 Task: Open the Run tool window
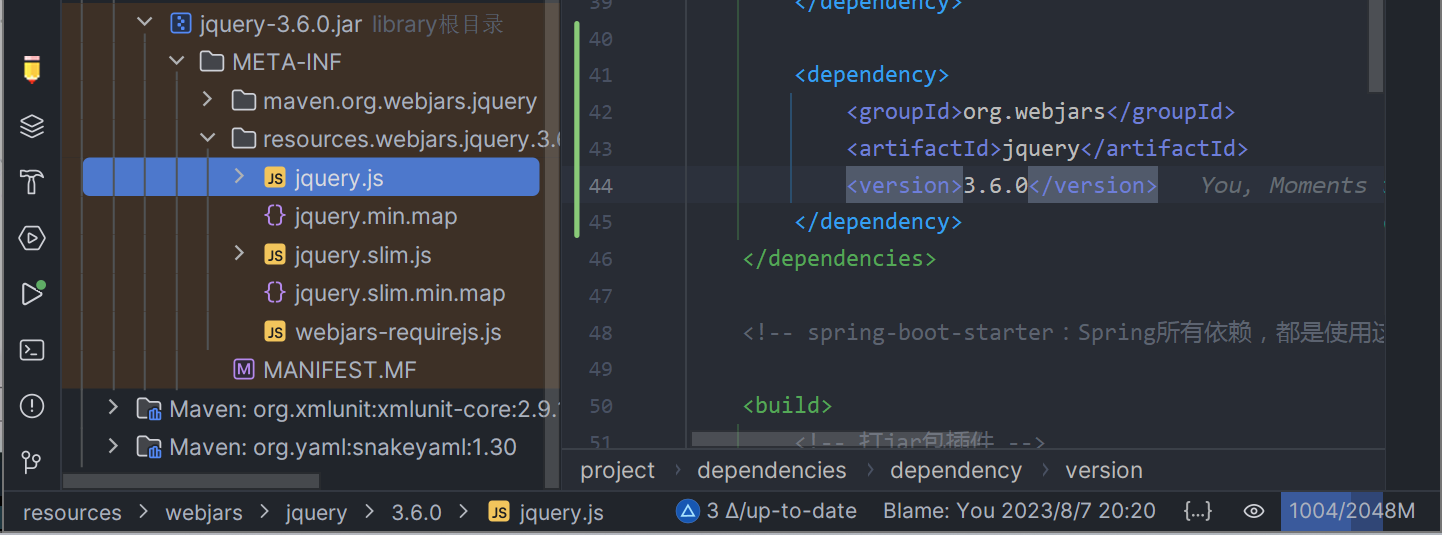(32, 294)
